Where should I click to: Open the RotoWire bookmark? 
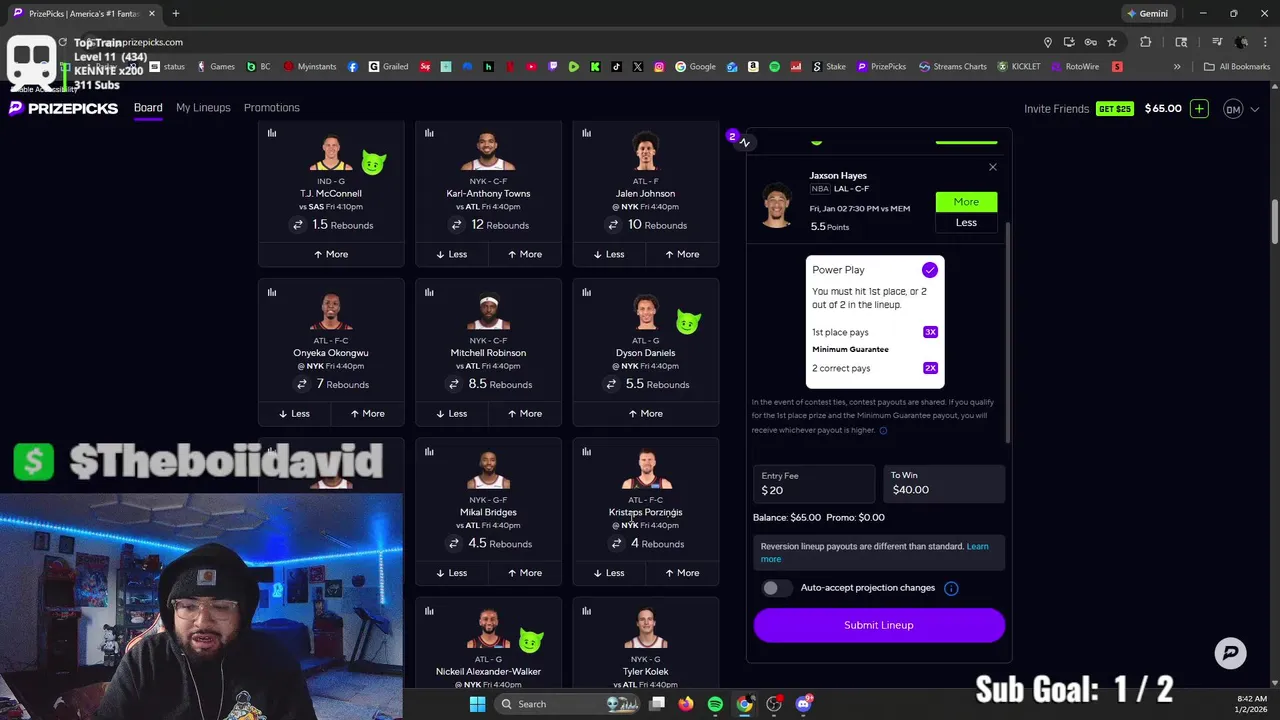point(1074,67)
